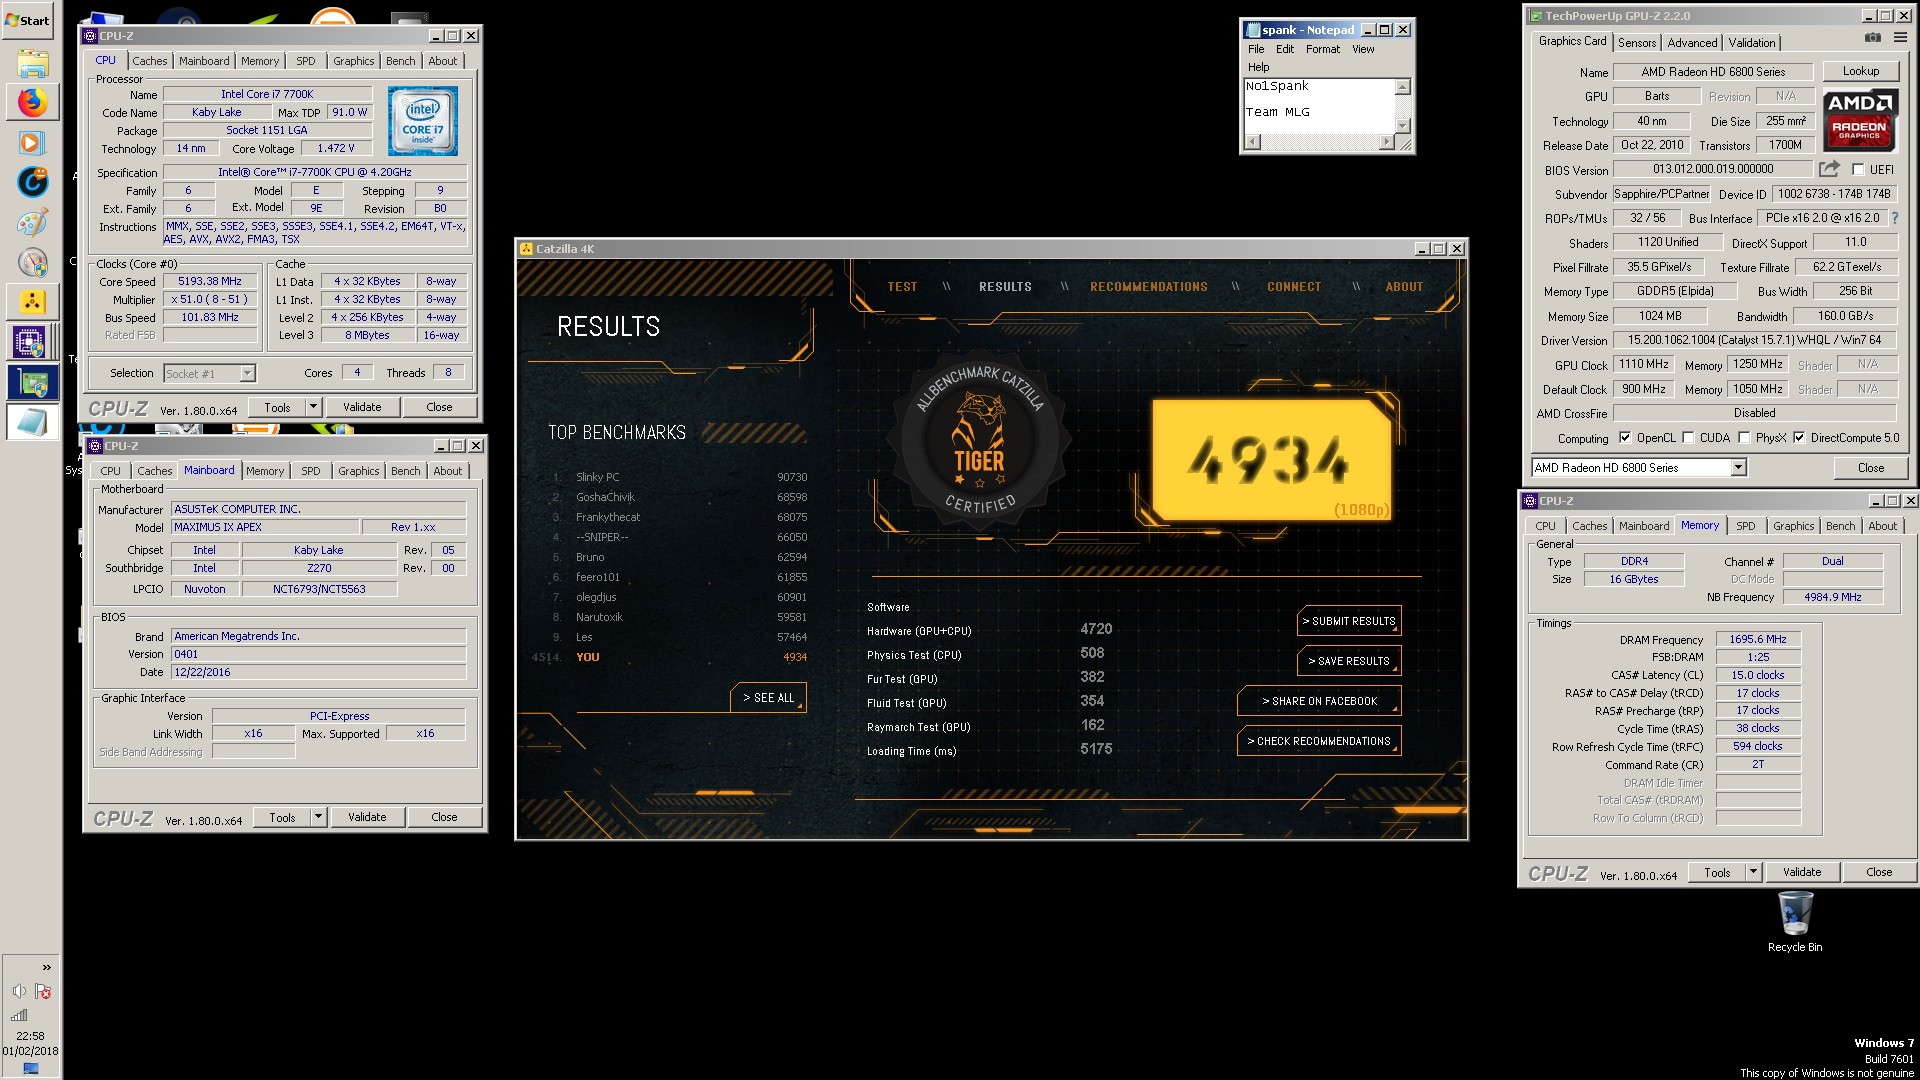Image resolution: width=1920 pixels, height=1080 pixels.
Task: Click Share on Facebook button
Action: 1319,701
